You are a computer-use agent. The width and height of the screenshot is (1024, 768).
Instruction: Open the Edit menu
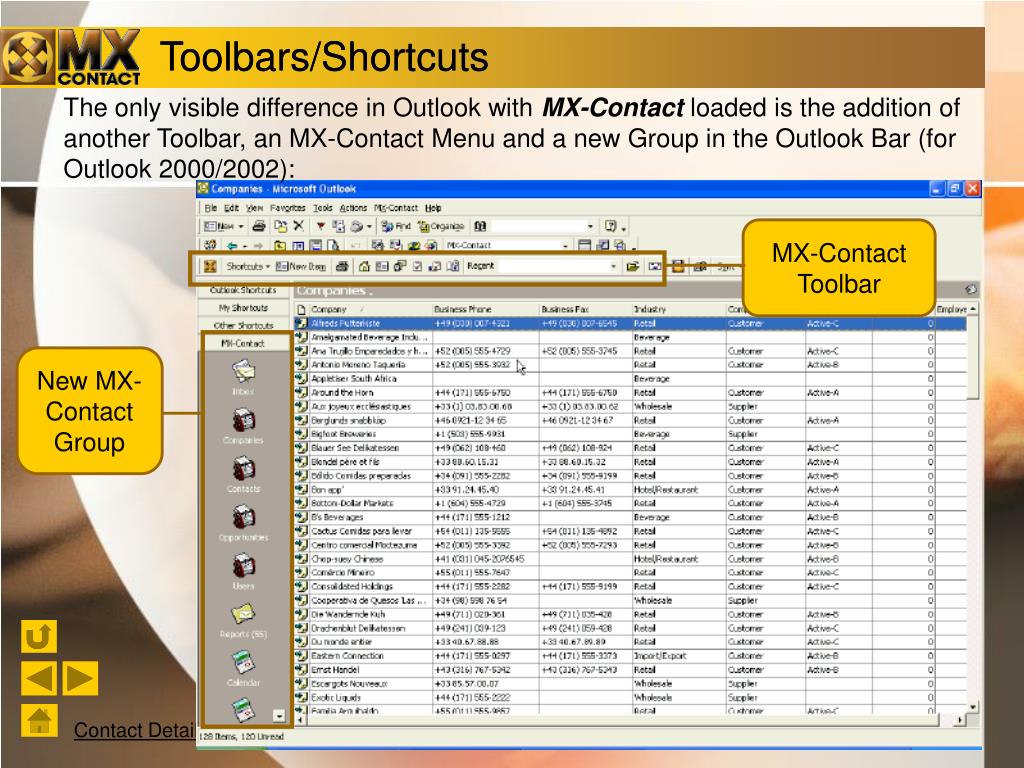(x=231, y=208)
